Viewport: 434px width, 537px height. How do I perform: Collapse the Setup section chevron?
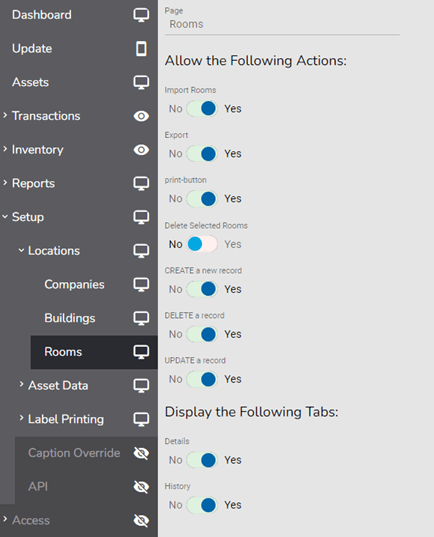[5, 217]
